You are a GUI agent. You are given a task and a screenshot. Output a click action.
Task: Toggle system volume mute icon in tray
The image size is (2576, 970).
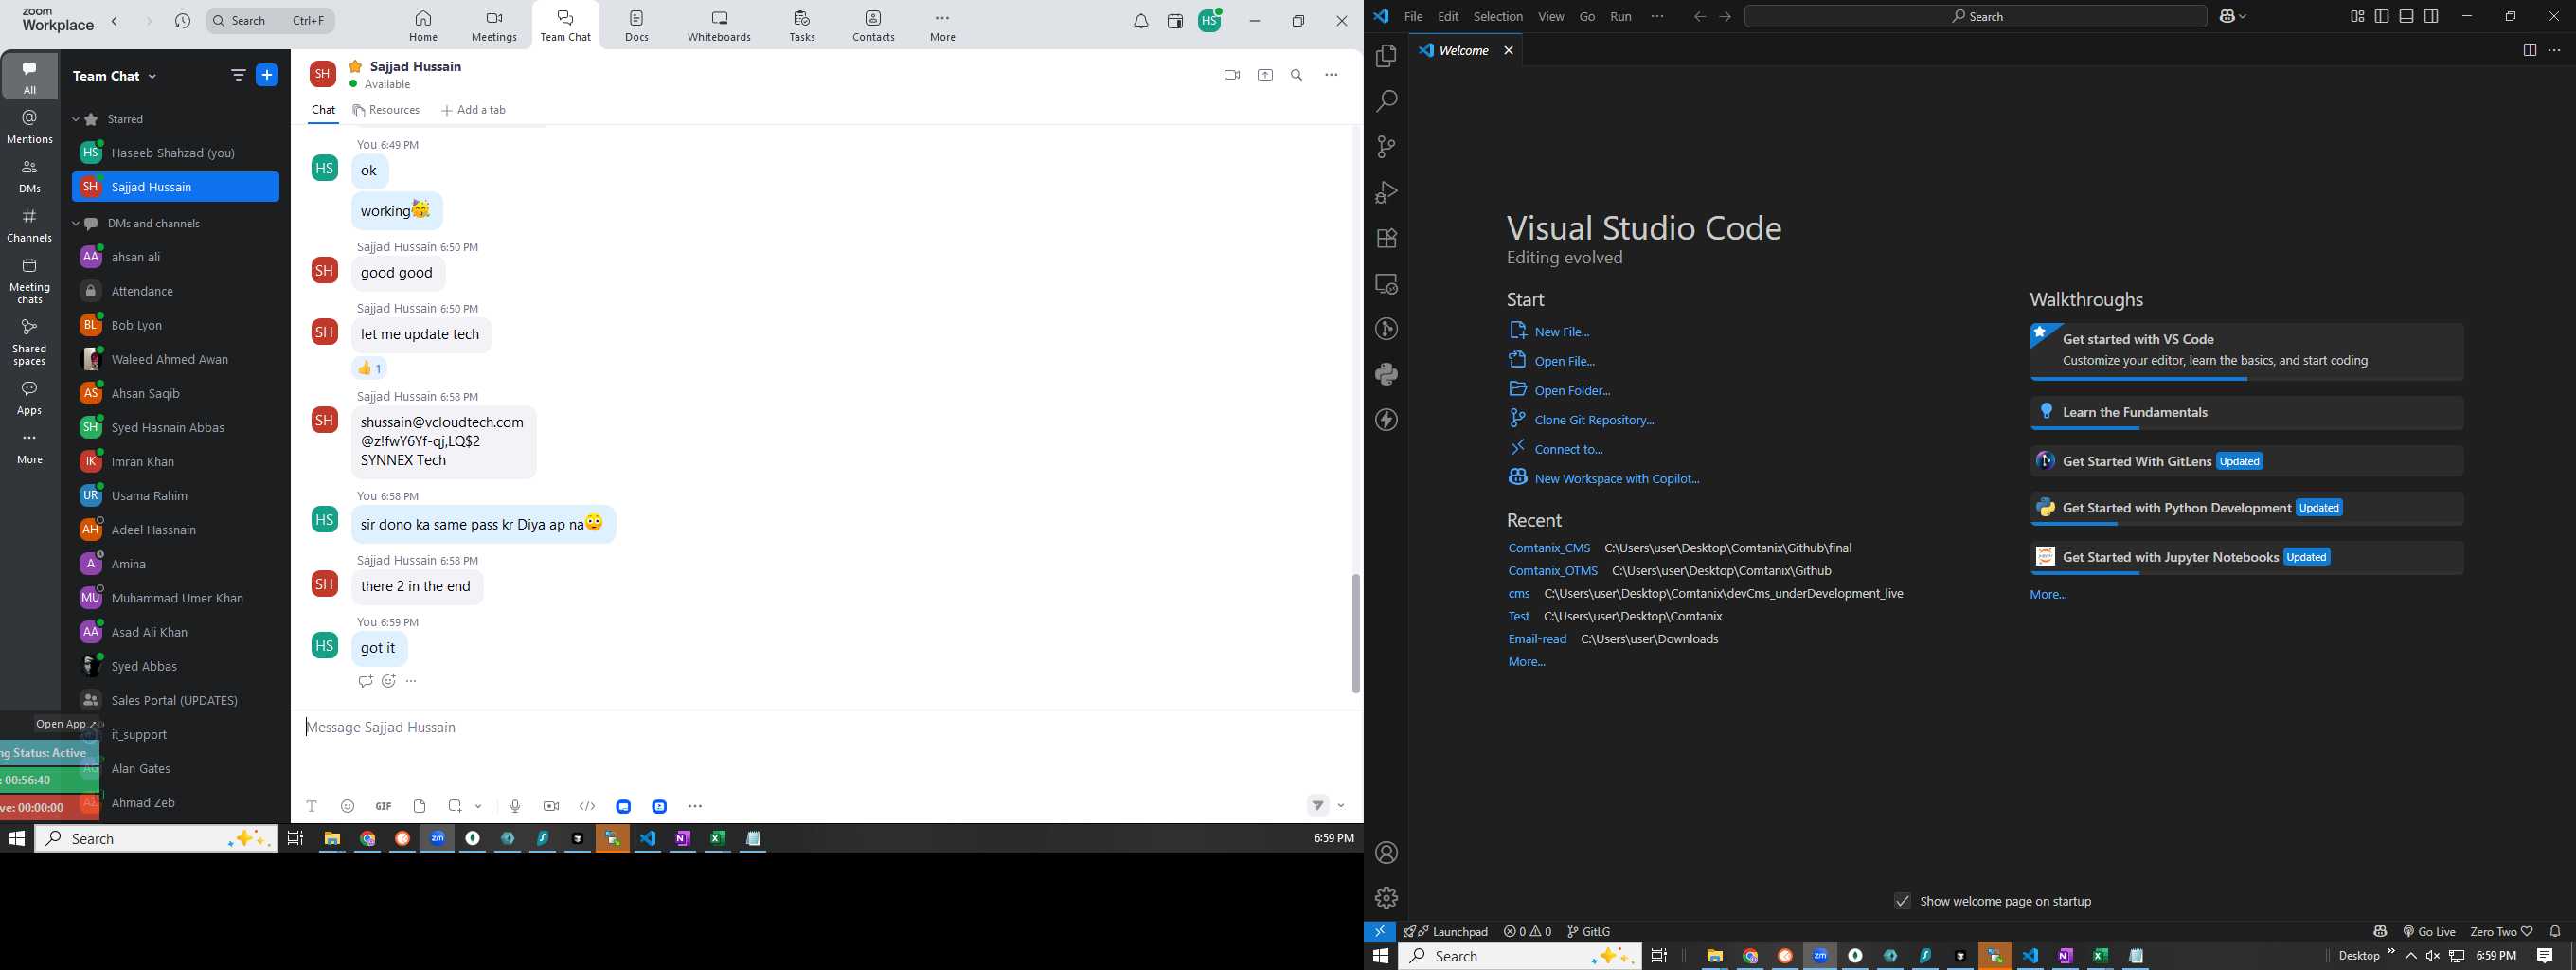tap(2433, 956)
